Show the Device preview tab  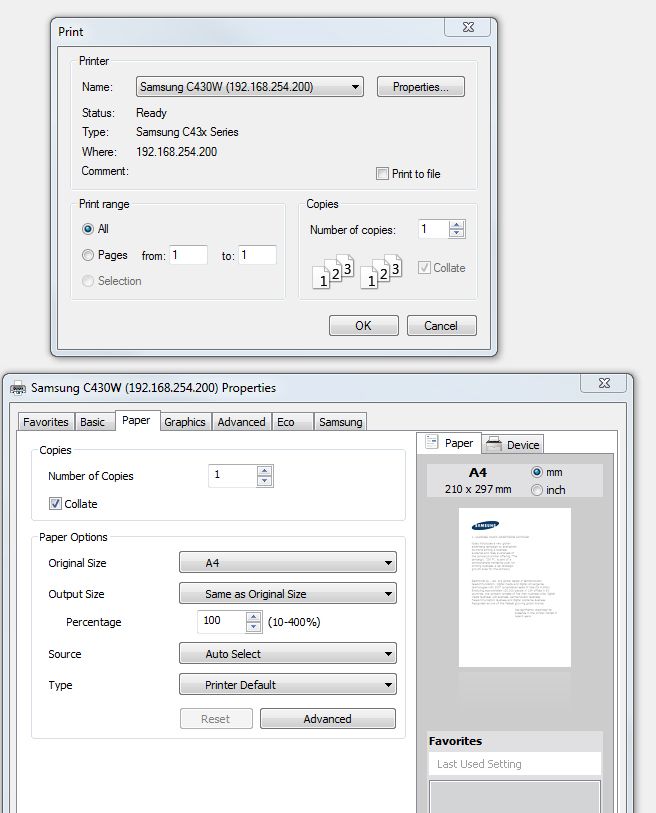point(513,444)
